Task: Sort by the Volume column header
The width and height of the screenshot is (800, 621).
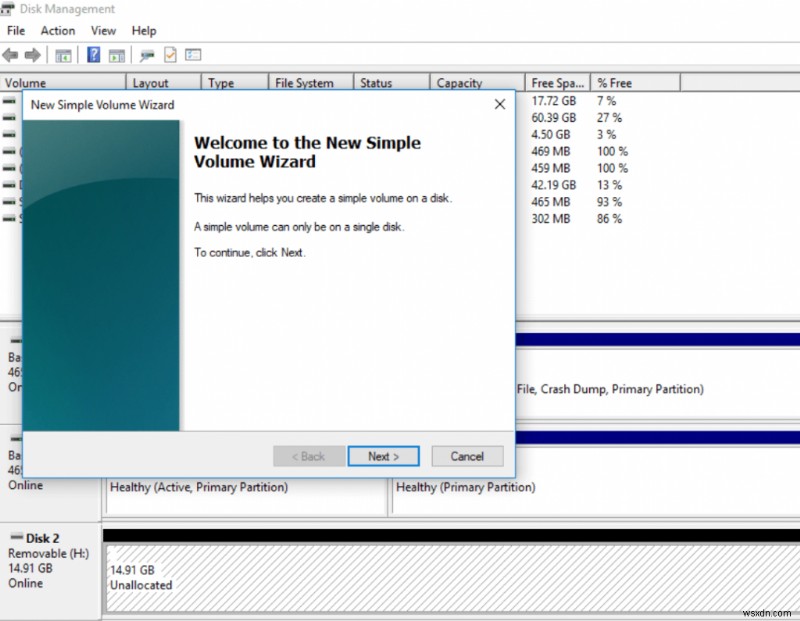Action: [x=63, y=83]
